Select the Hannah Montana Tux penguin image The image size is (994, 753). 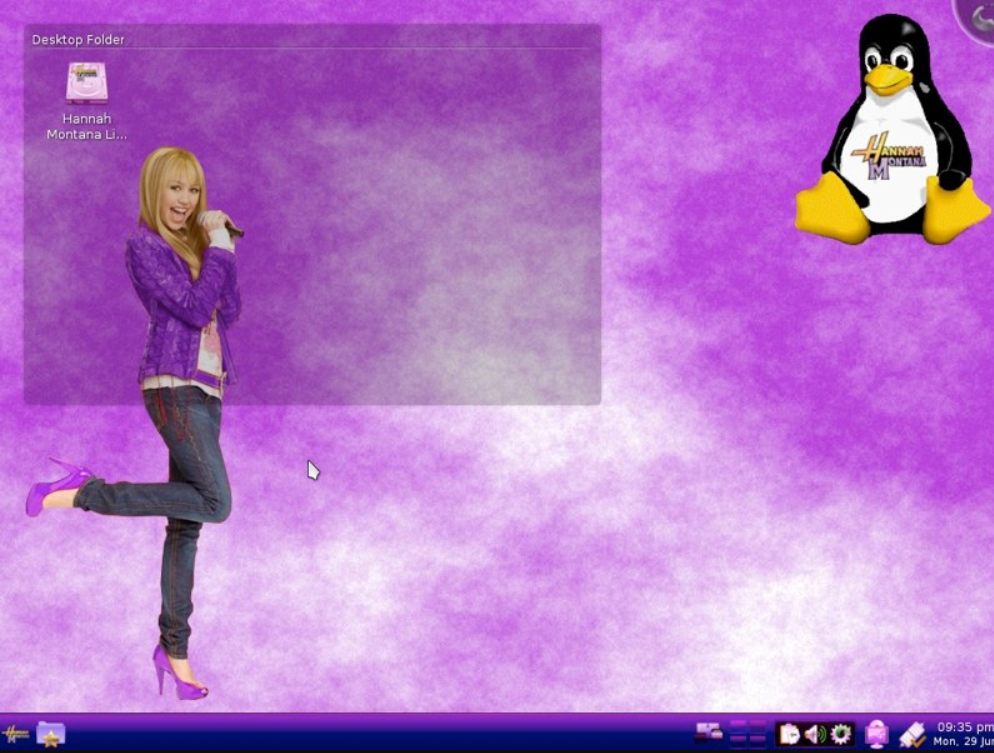[x=892, y=125]
